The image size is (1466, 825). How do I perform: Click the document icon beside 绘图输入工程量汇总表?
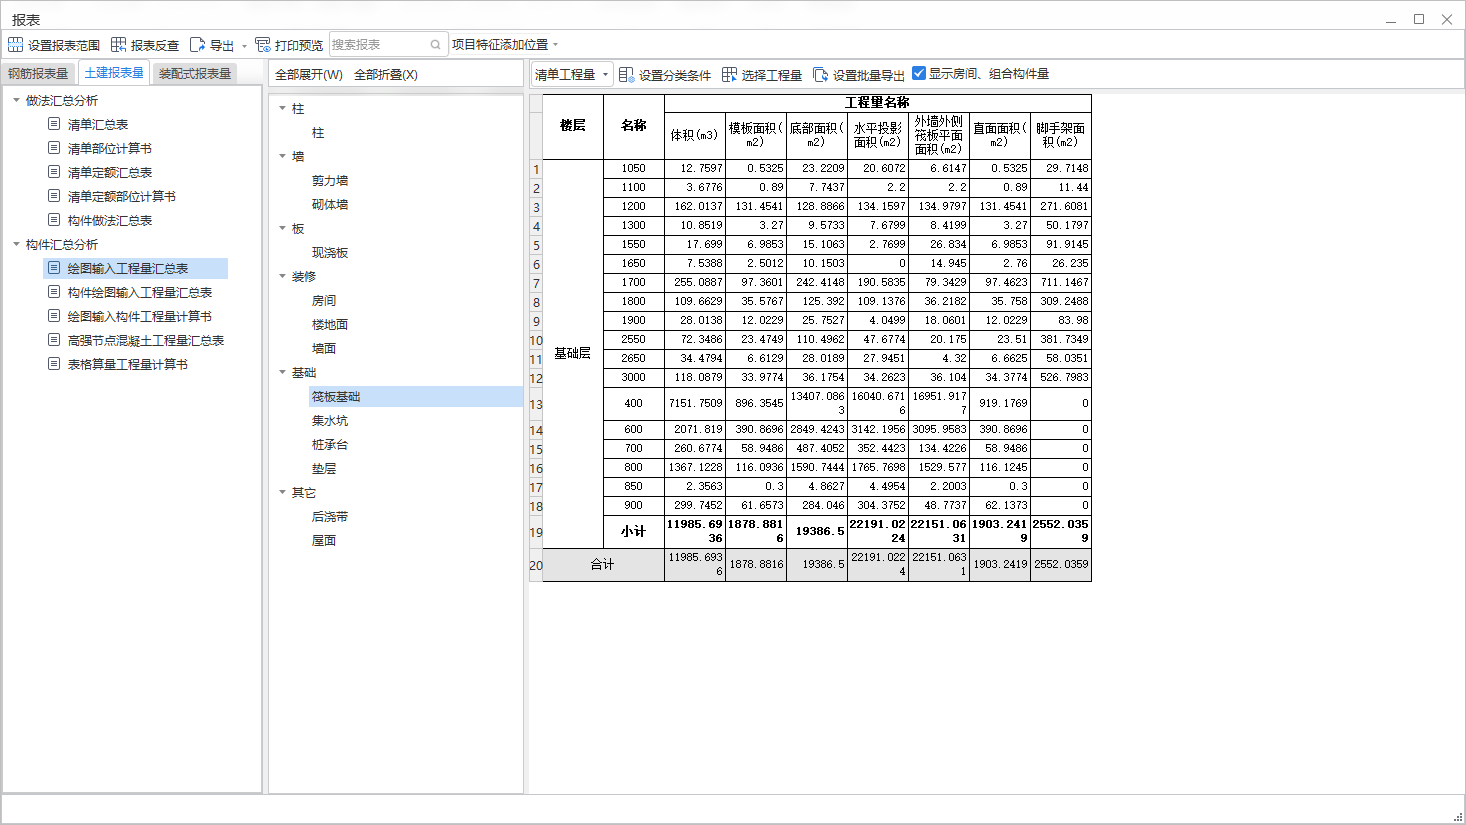click(x=55, y=268)
